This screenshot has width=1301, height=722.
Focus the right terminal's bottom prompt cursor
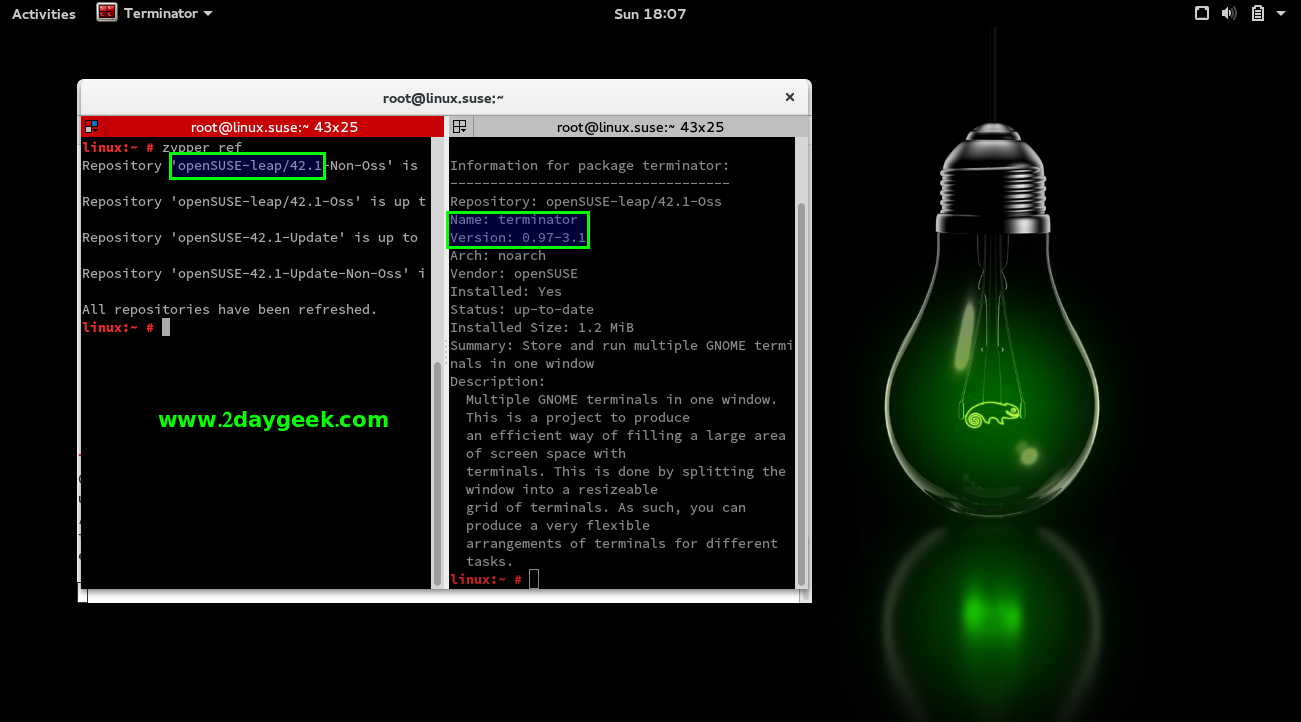pos(534,579)
